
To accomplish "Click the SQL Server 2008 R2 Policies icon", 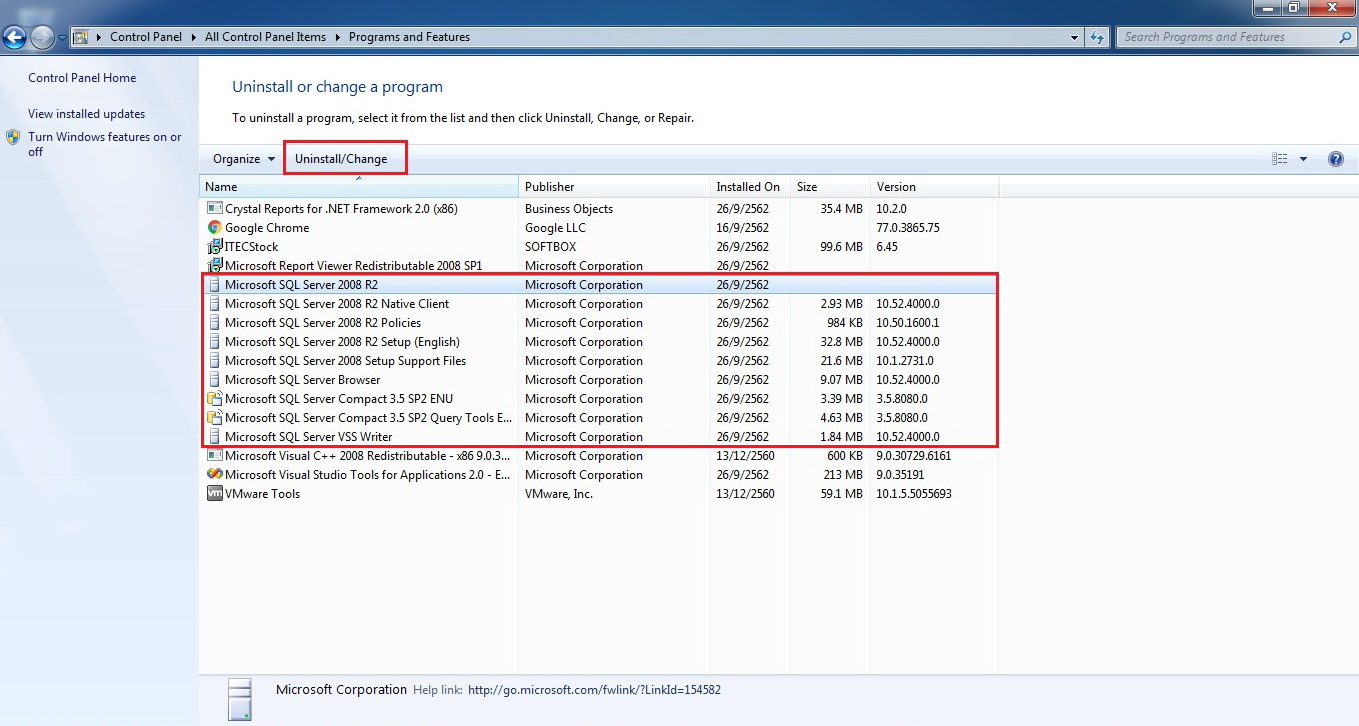I will (214, 323).
